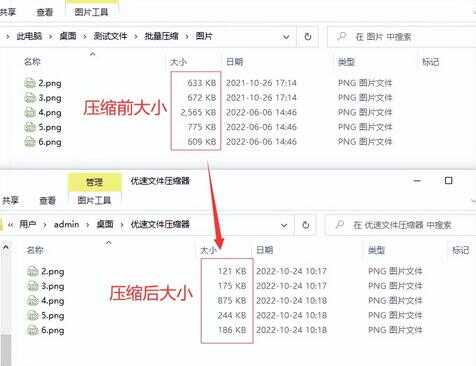Click 633 KB size cell
The width and height of the screenshot is (476, 366).
click(202, 83)
